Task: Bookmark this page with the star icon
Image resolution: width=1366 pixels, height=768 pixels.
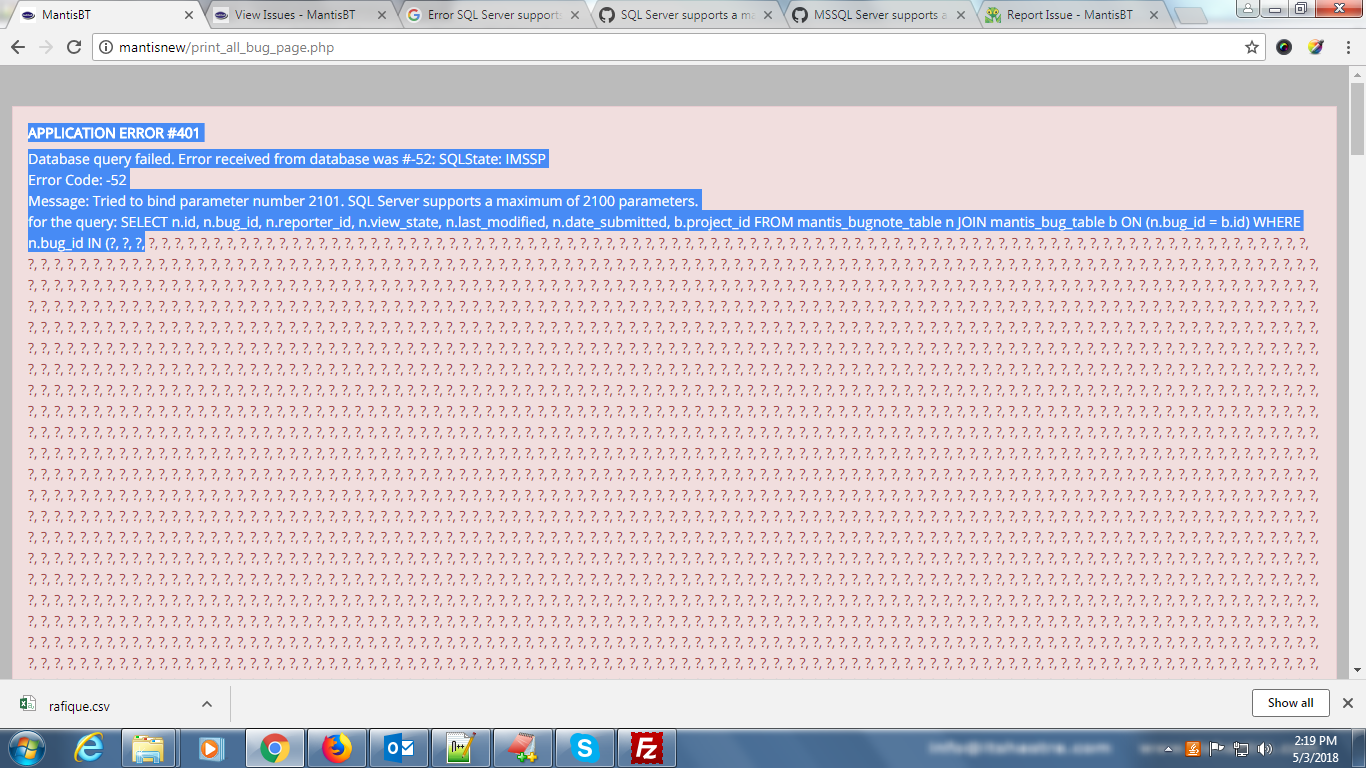Action: (1251, 47)
